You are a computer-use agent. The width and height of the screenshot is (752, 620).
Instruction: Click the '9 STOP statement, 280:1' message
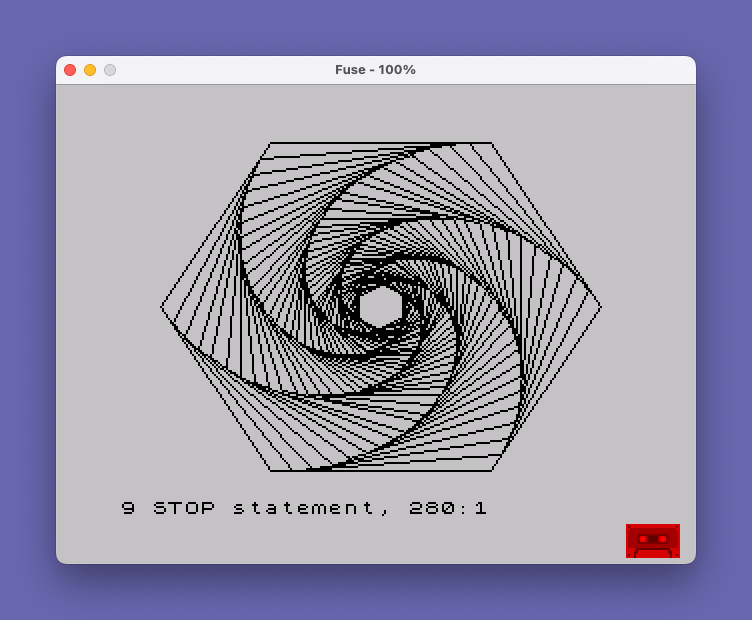point(304,508)
